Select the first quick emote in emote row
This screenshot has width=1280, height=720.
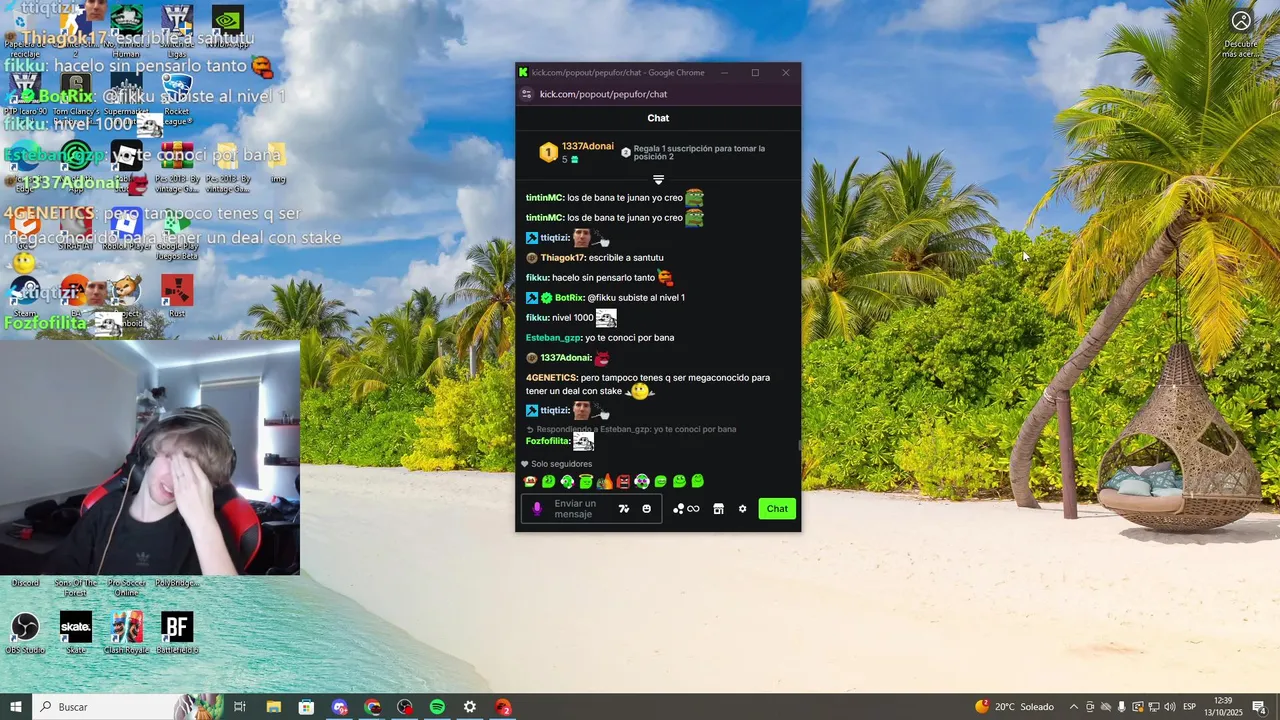530,482
